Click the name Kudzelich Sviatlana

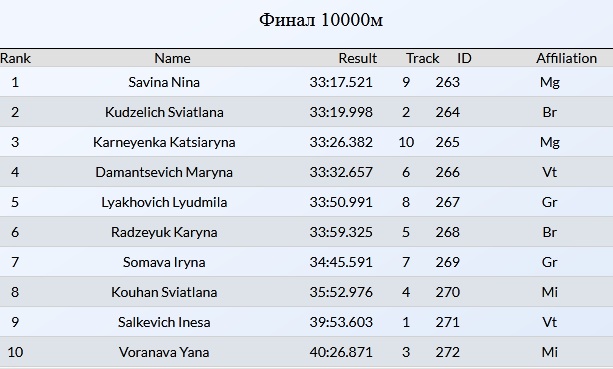tap(164, 112)
